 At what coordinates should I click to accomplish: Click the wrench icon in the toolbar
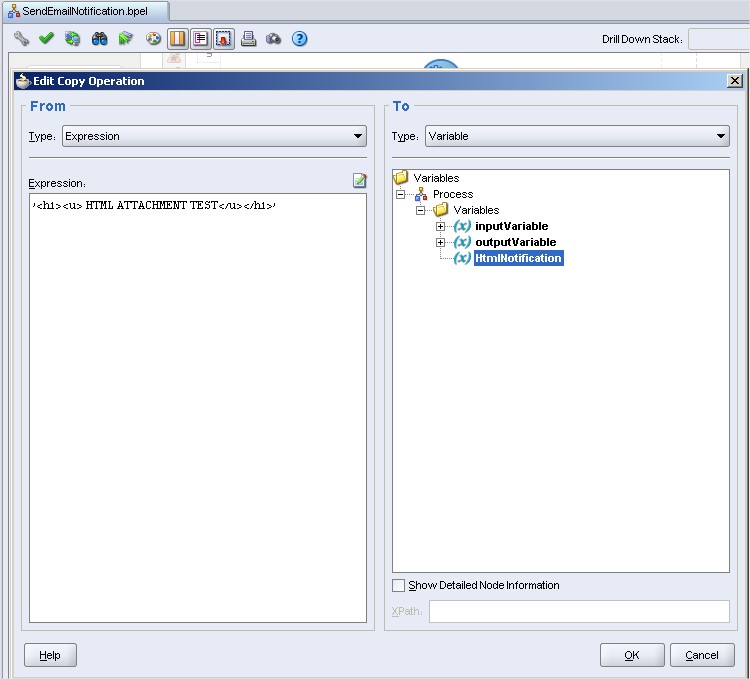click(21, 39)
